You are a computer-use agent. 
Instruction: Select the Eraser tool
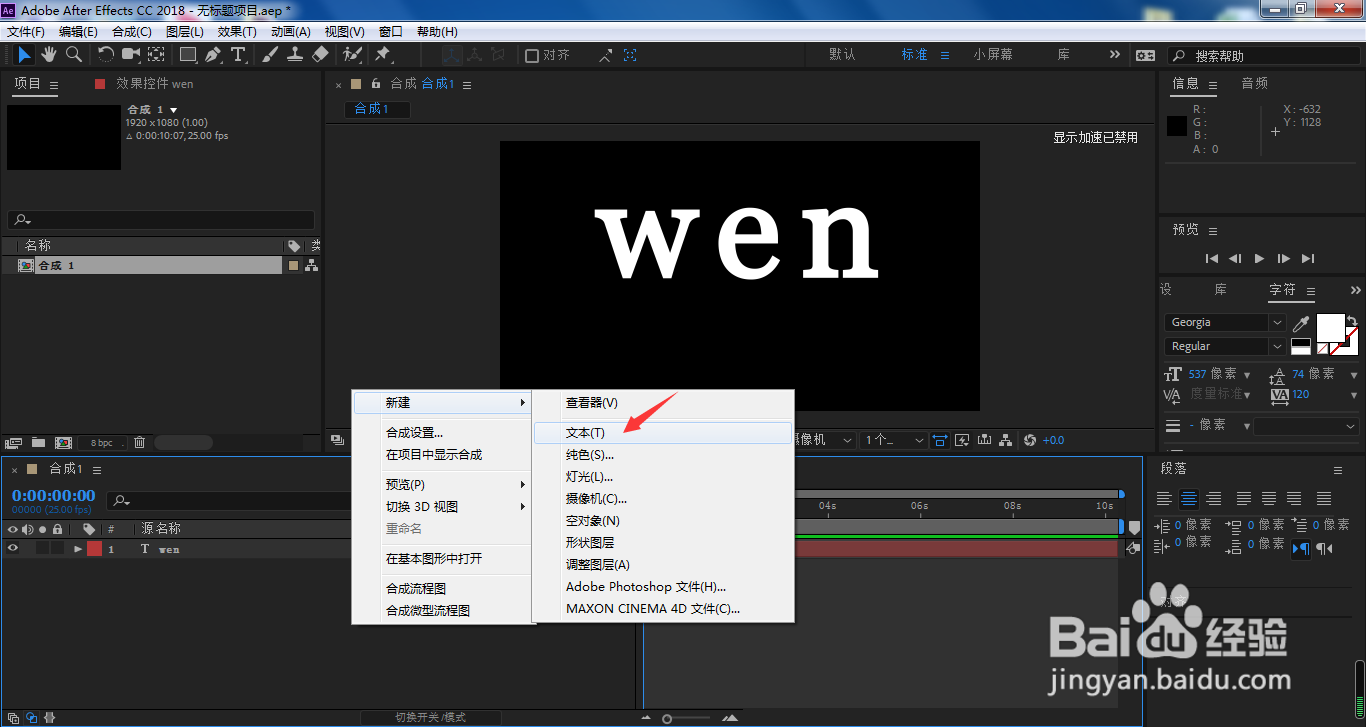point(320,54)
